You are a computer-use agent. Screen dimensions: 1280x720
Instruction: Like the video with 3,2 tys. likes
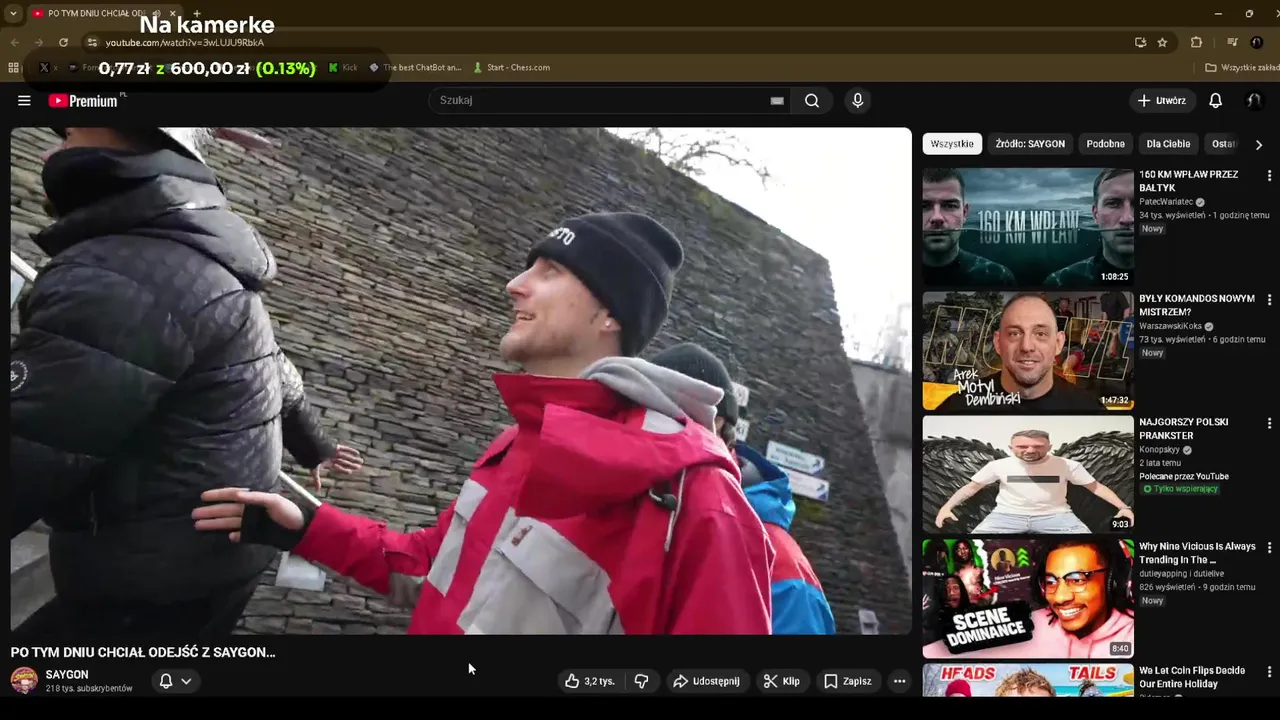tap(590, 681)
